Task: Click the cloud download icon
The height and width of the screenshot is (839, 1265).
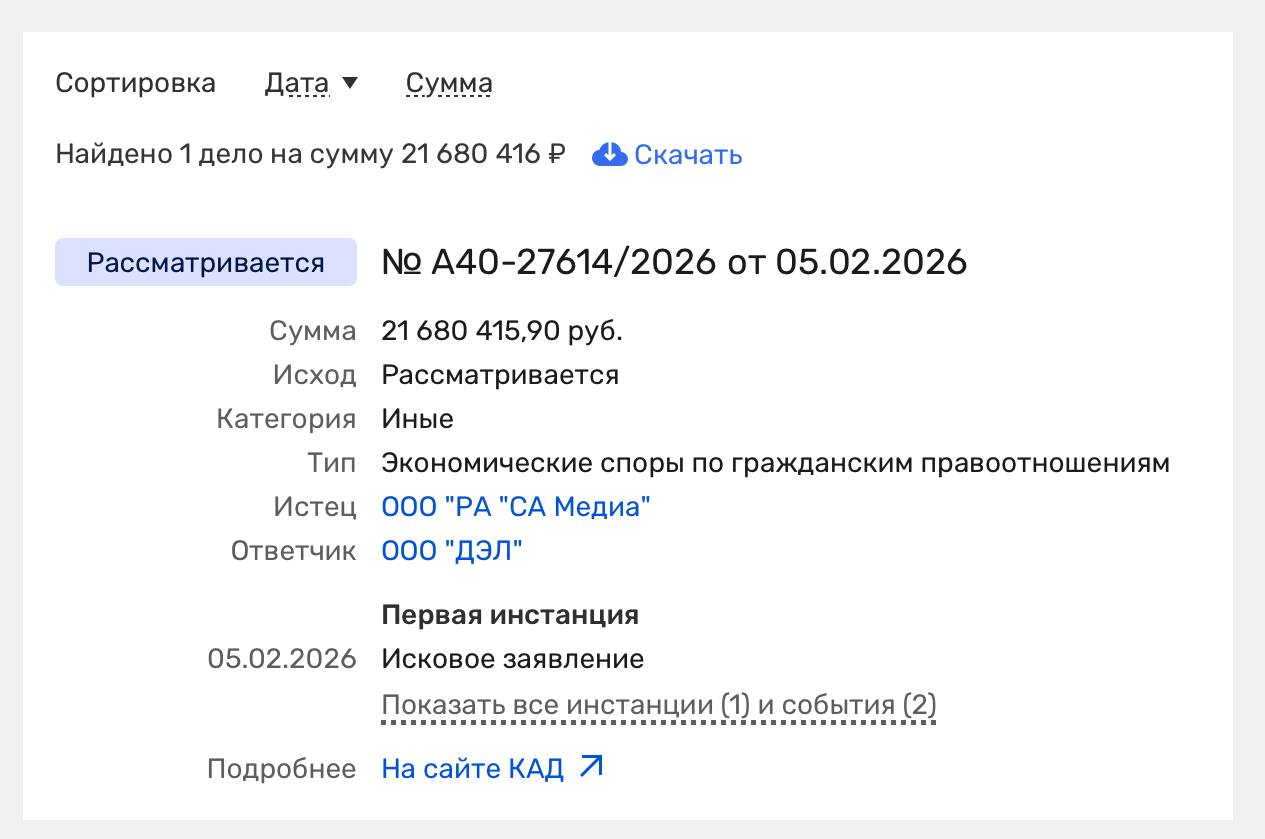Action: (609, 155)
